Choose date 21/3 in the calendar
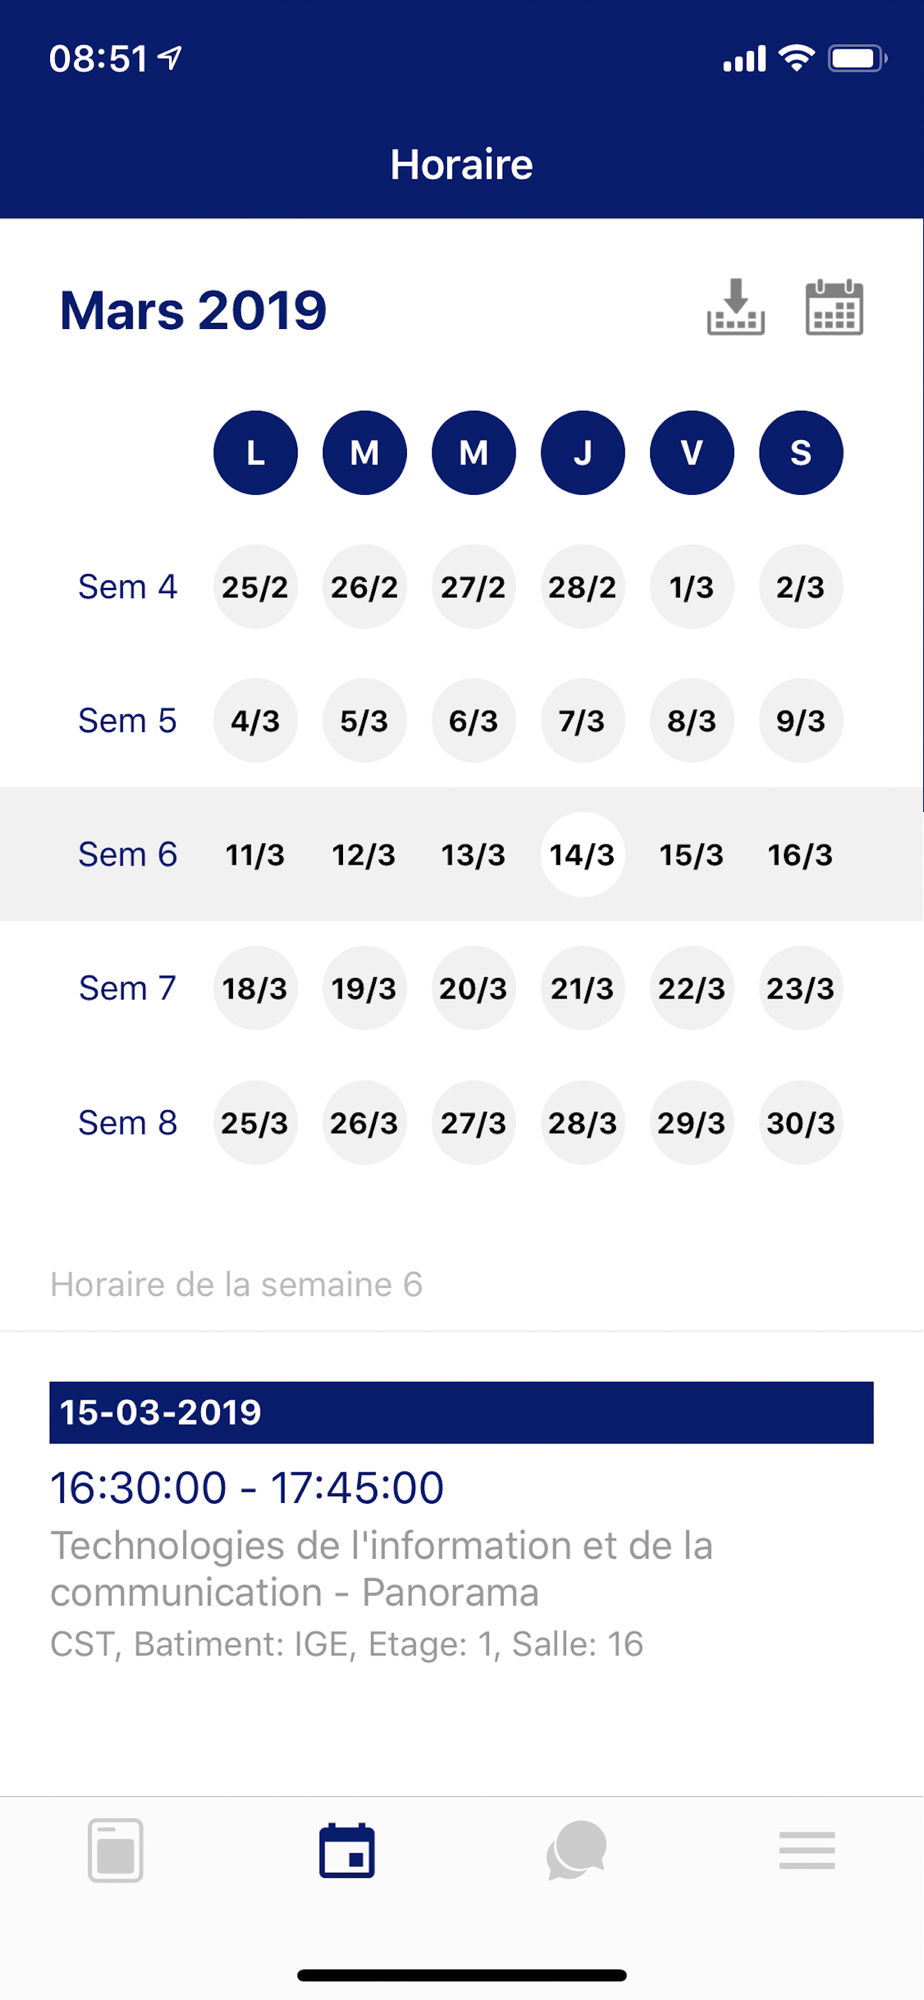This screenshot has width=924, height=2000. [x=582, y=989]
